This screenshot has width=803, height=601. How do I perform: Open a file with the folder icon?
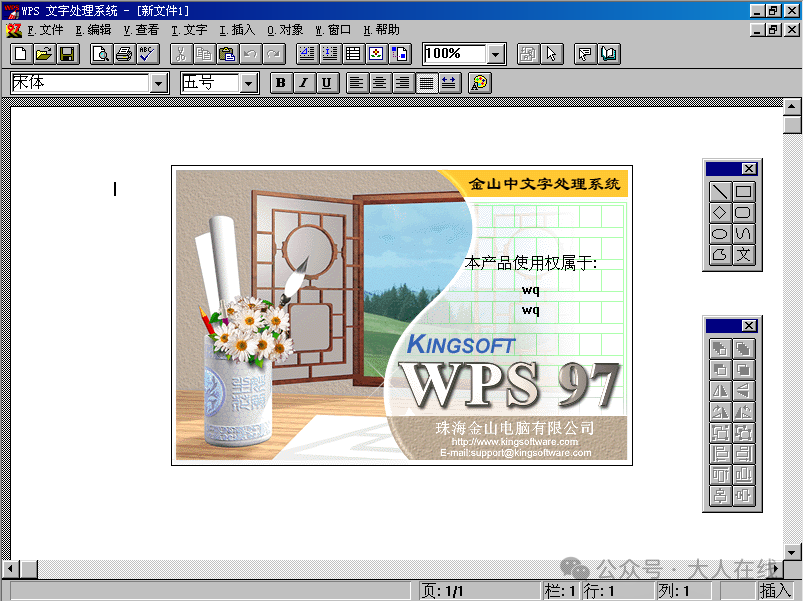coord(45,54)
